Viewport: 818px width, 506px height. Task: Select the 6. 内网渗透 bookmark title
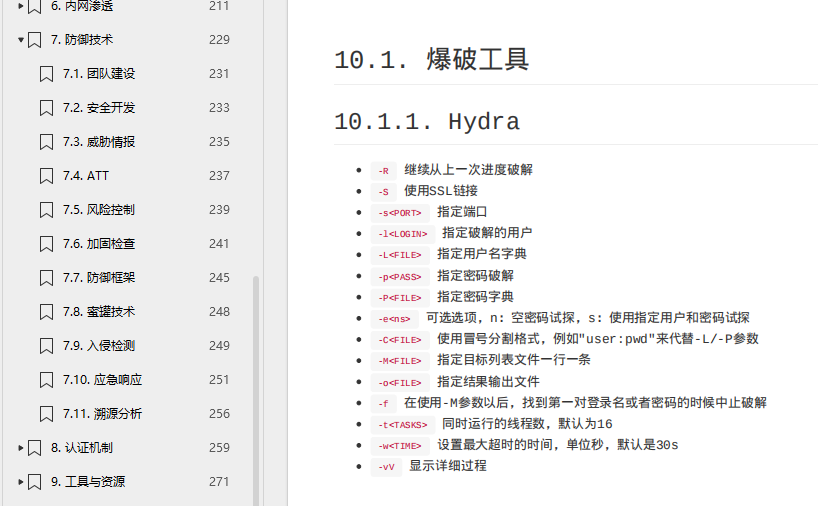tap(82, 6)
